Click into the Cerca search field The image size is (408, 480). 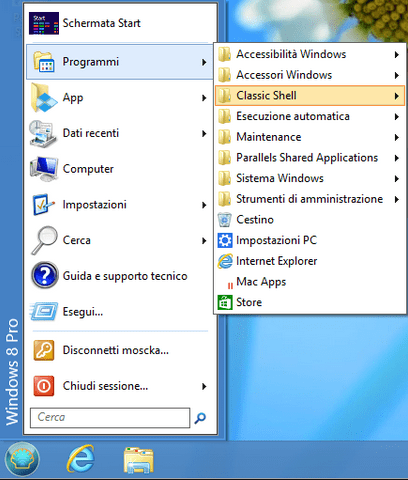point(110,418)
